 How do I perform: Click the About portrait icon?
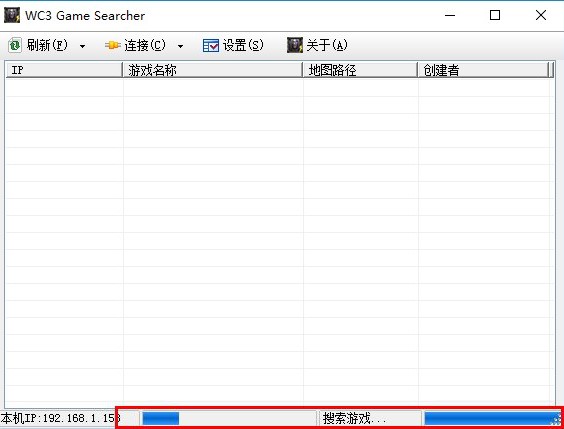point(295,45)
